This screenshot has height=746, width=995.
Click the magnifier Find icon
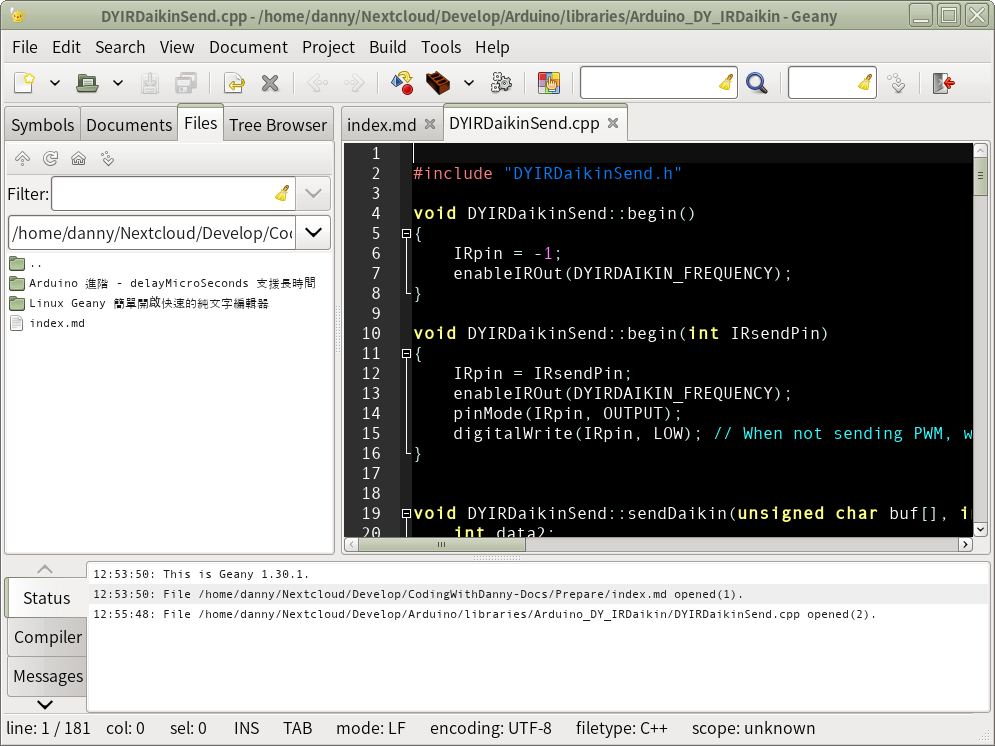pyautogui.click(x=757, y=83)
